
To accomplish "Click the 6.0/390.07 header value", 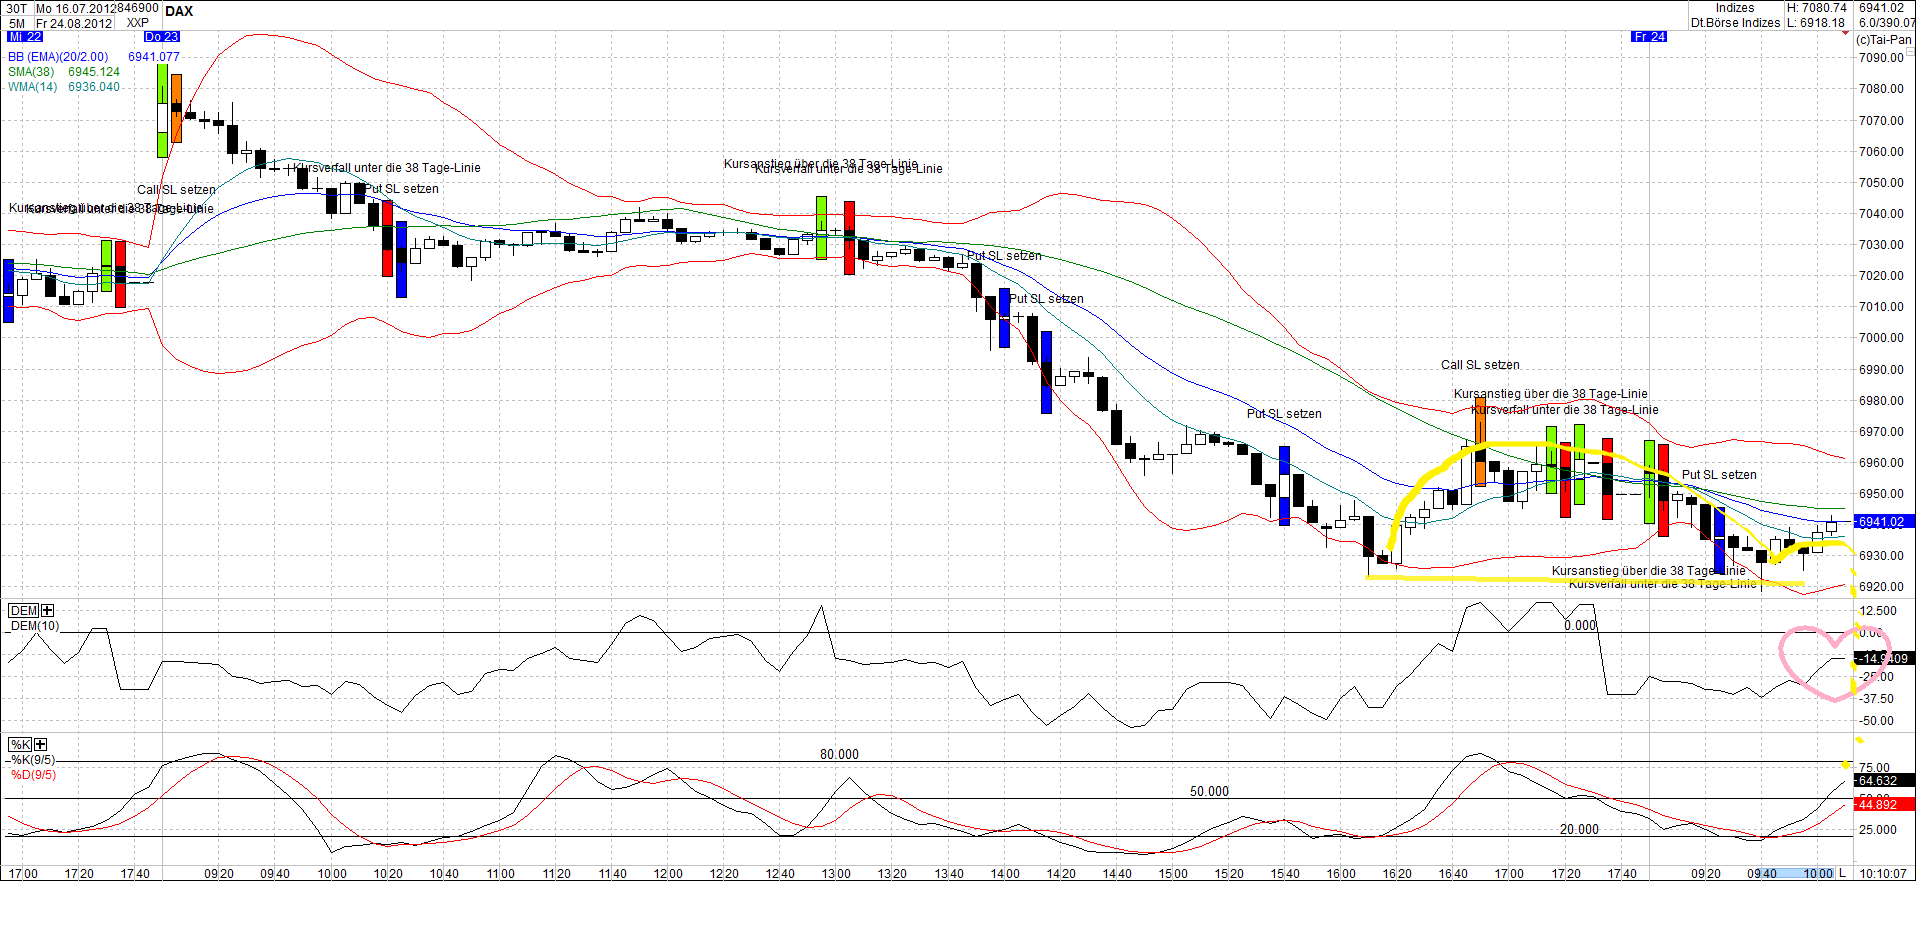I will click(x=1886, y=23).
